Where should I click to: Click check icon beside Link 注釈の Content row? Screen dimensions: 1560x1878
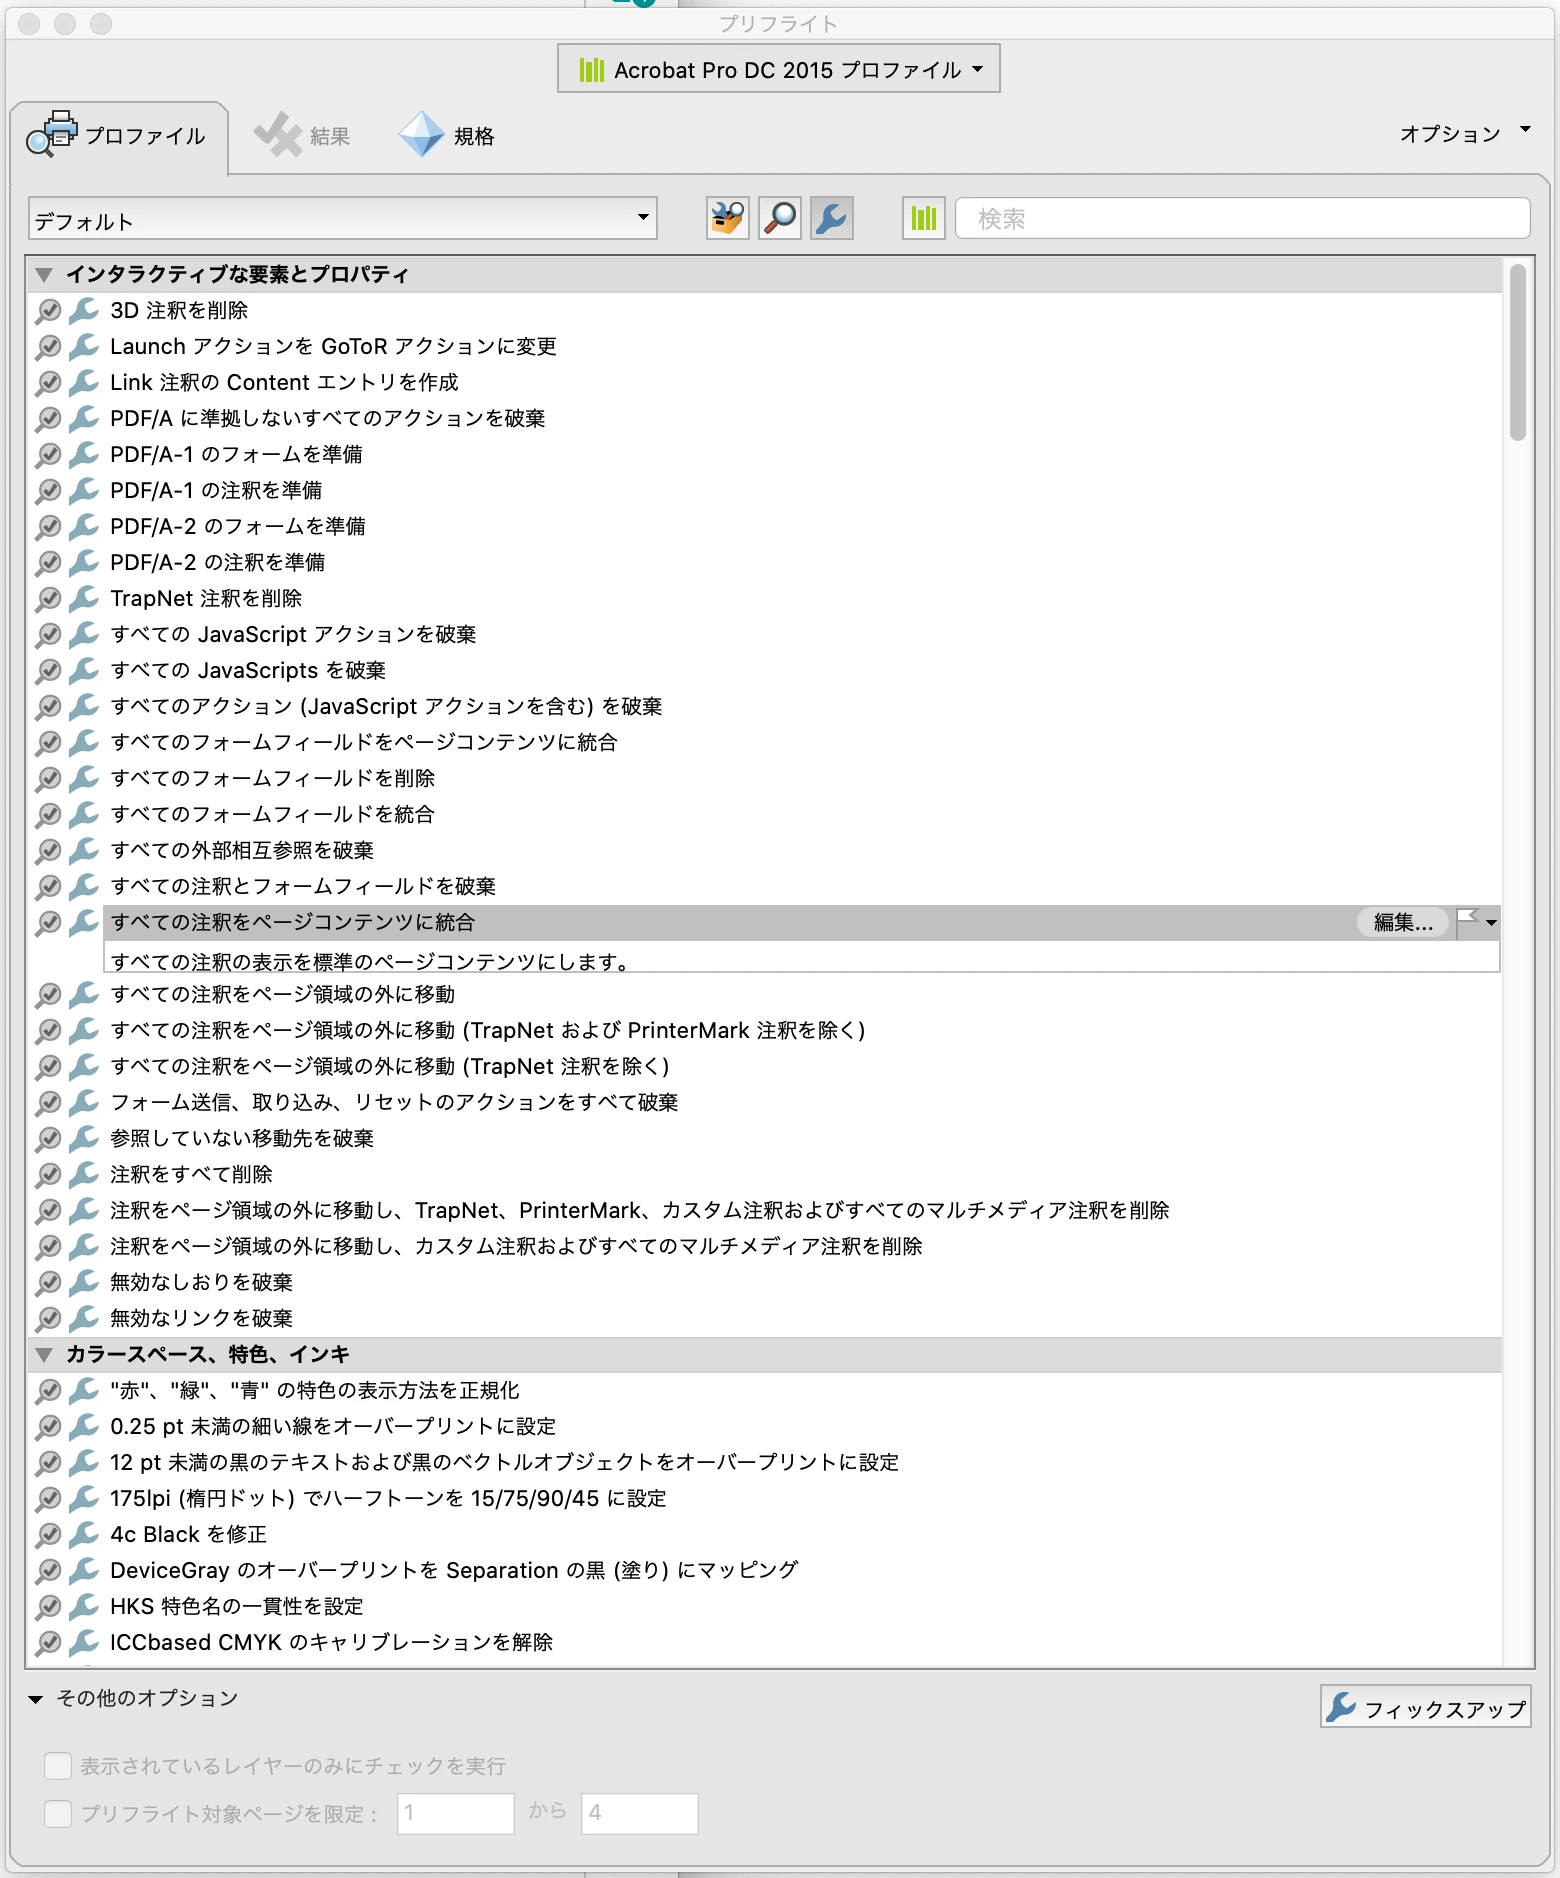[48, 383]
